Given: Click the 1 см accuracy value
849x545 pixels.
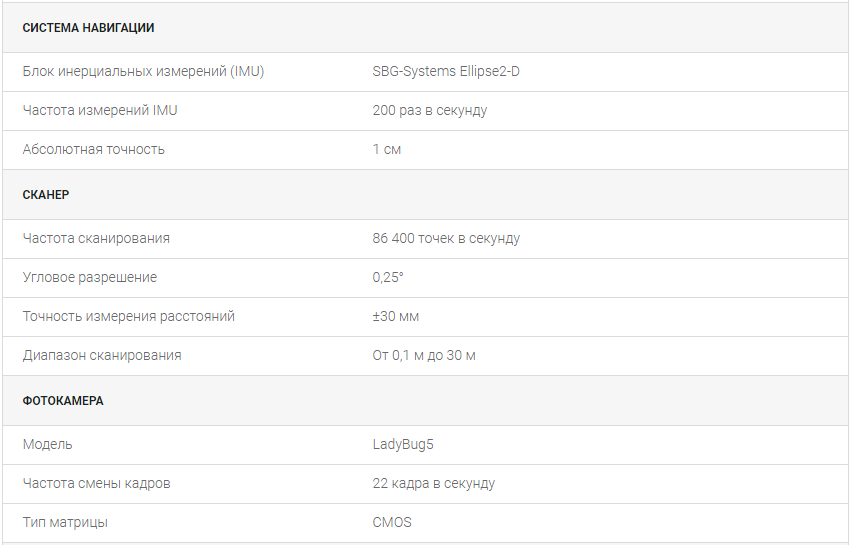Looking at the screenshot, I should click(387, 149).
